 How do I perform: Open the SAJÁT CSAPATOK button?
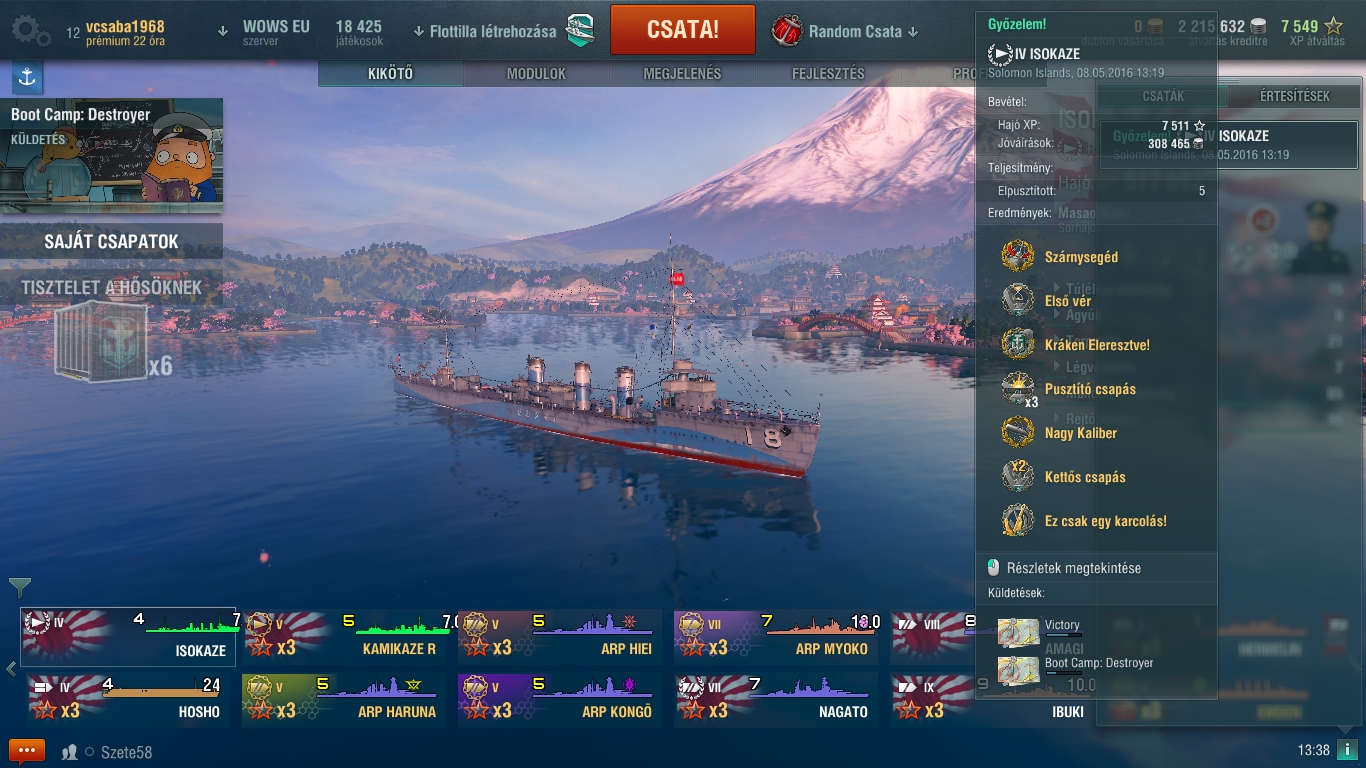point(111,241)
